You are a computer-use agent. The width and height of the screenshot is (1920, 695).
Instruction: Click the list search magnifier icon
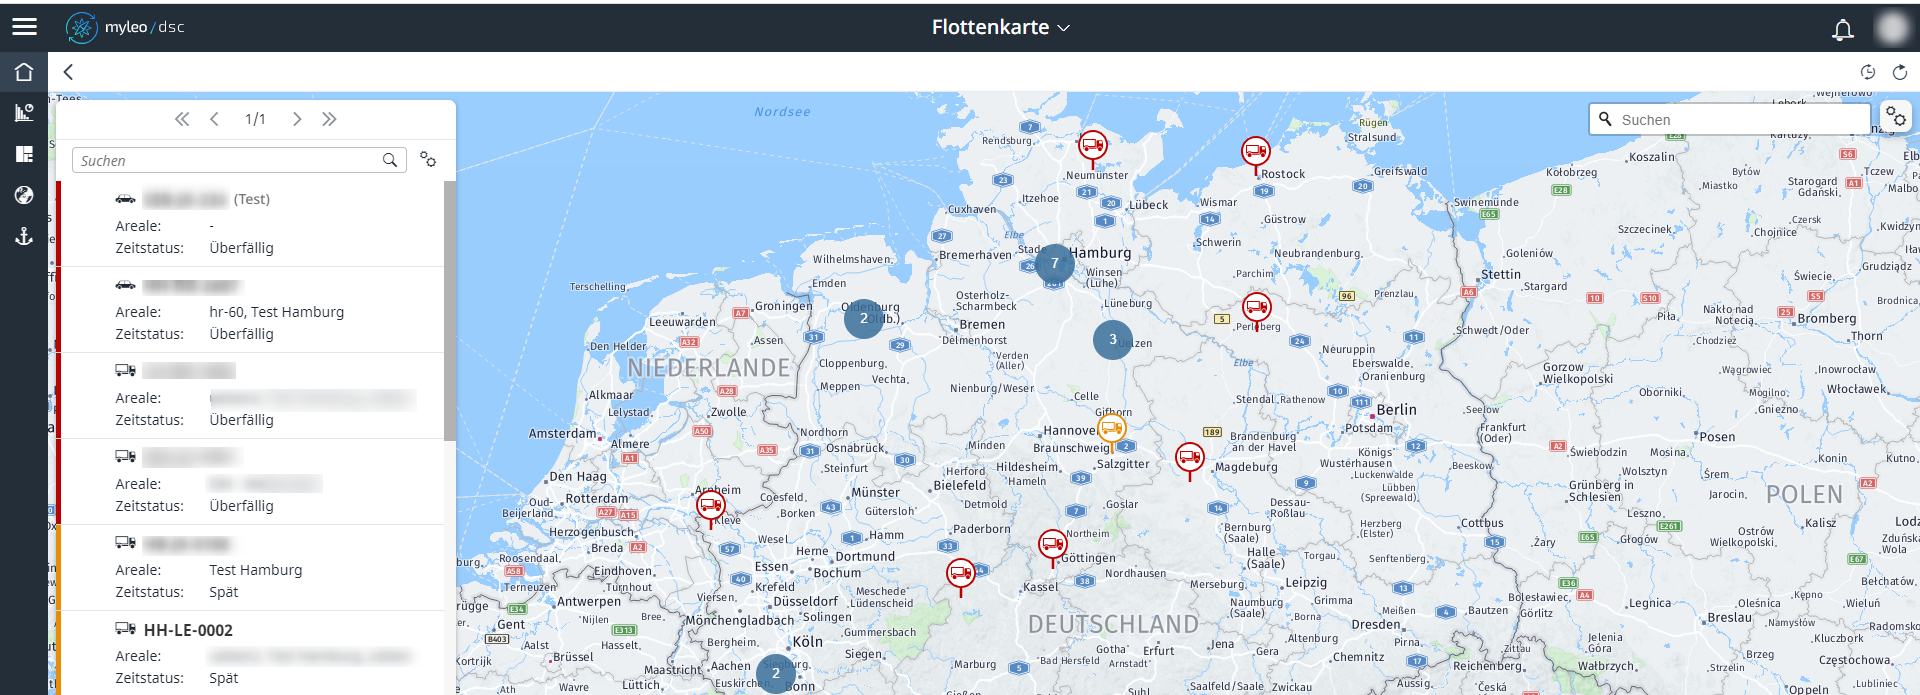390,160
